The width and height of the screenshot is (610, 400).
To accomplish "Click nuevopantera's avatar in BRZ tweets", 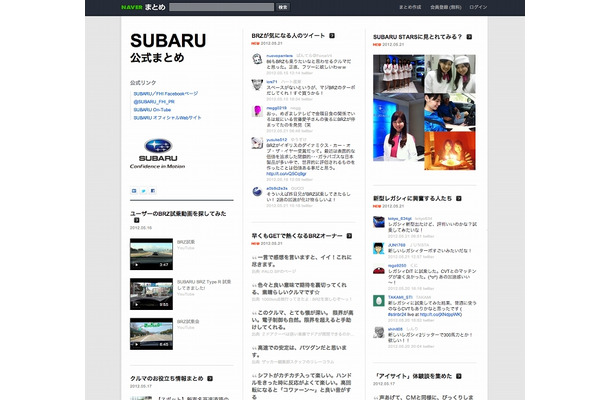I will pos(257,59).
